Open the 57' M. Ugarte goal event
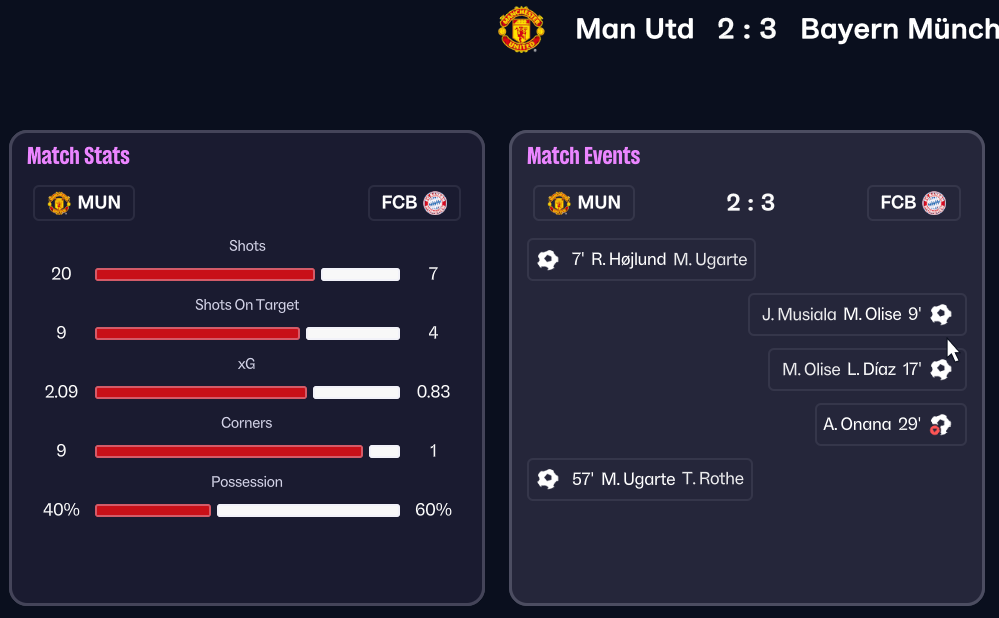This screenshot has width=999, height=618. tap(640, 479)
